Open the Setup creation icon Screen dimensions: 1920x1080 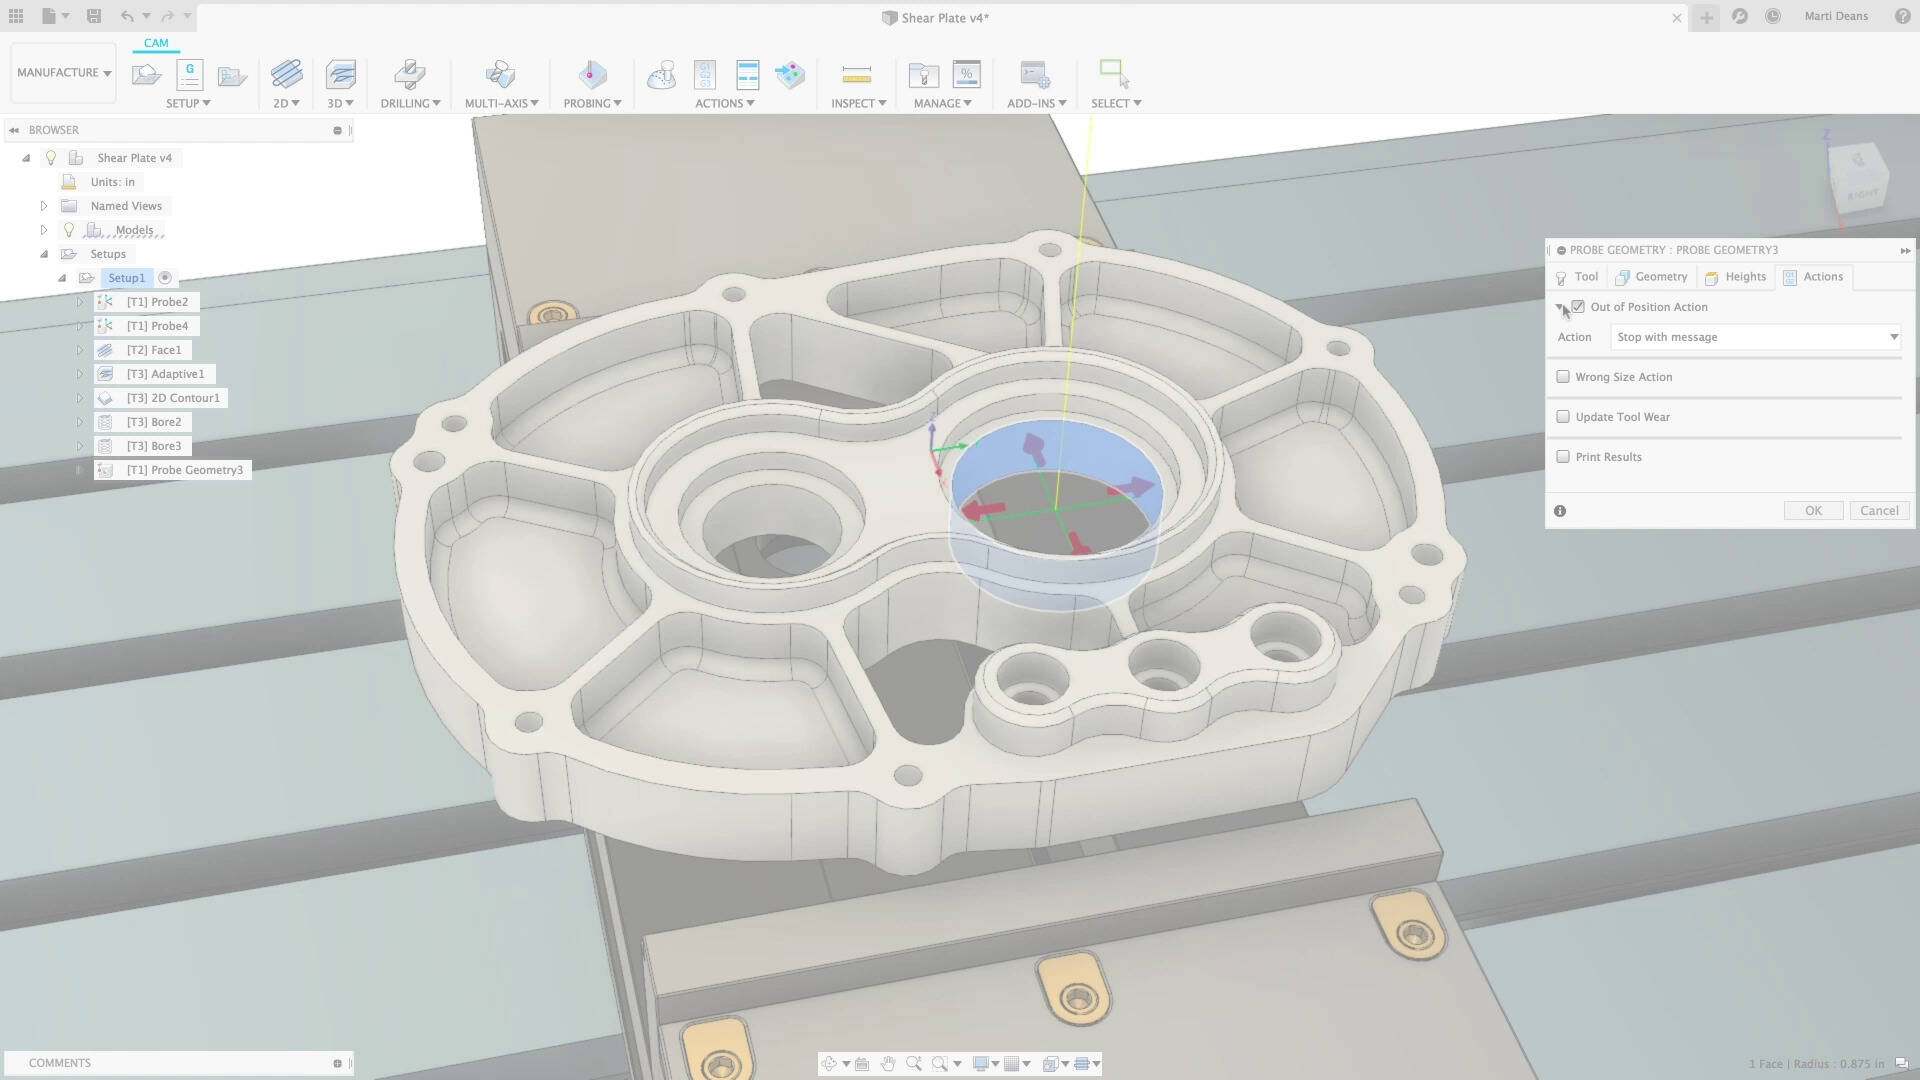point(147,75)
